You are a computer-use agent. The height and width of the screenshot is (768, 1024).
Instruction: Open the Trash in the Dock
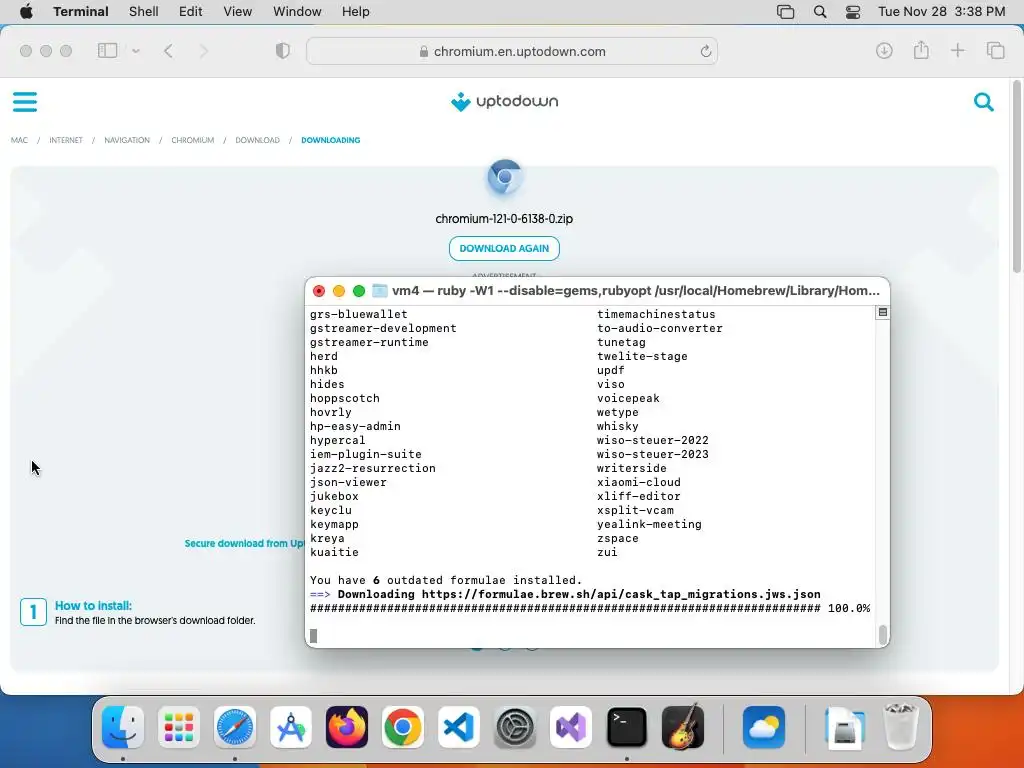pos(901,727)
